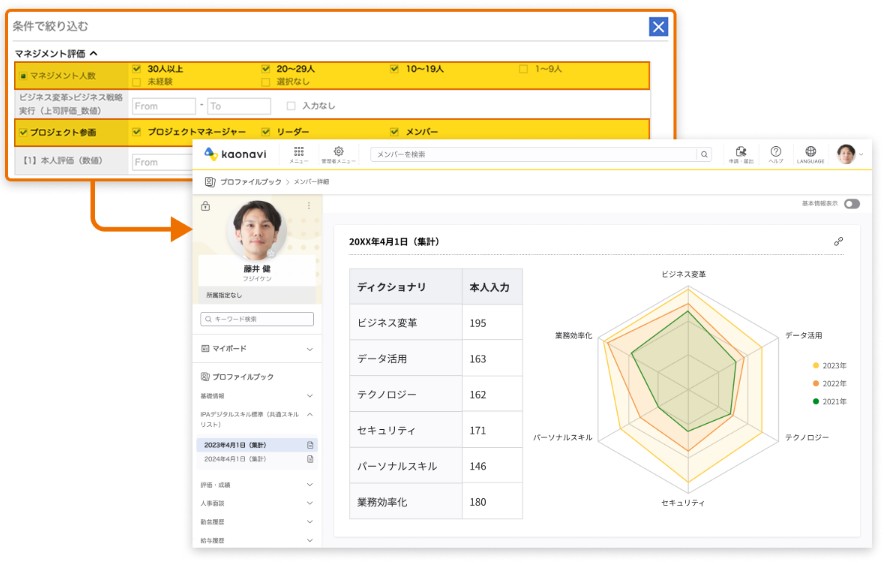This screenshot has width=895, height=563.
Task: Collapse the IPAデジタルスキル標準 section
Action: [x=310, y=415]
